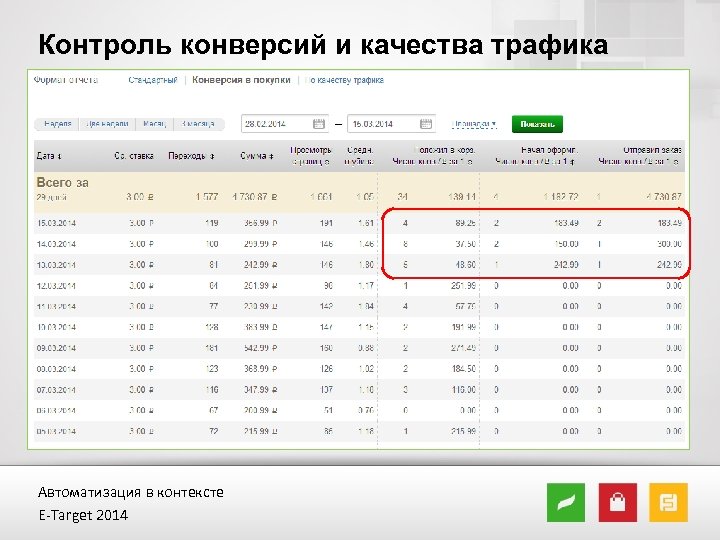Click the Средн. глубина column header
Viewport: 720px width, 540px height.
tap(360, 156)
